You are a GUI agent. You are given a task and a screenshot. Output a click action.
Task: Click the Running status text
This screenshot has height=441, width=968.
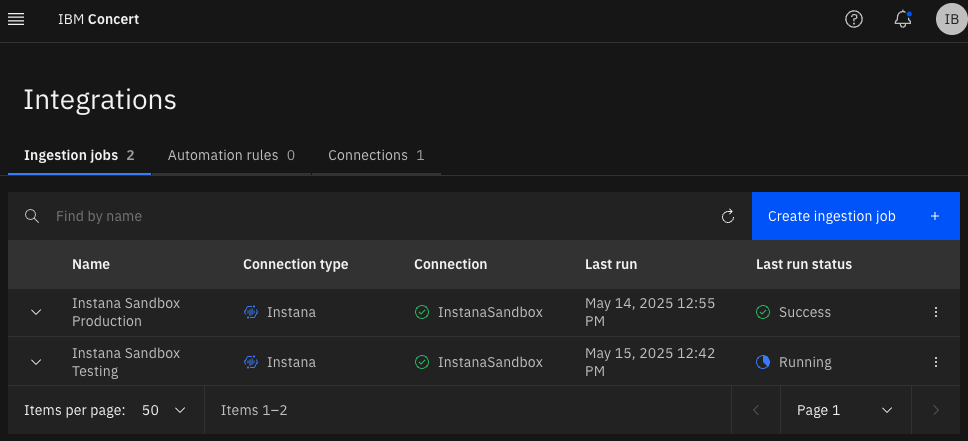tap(805, 362)
